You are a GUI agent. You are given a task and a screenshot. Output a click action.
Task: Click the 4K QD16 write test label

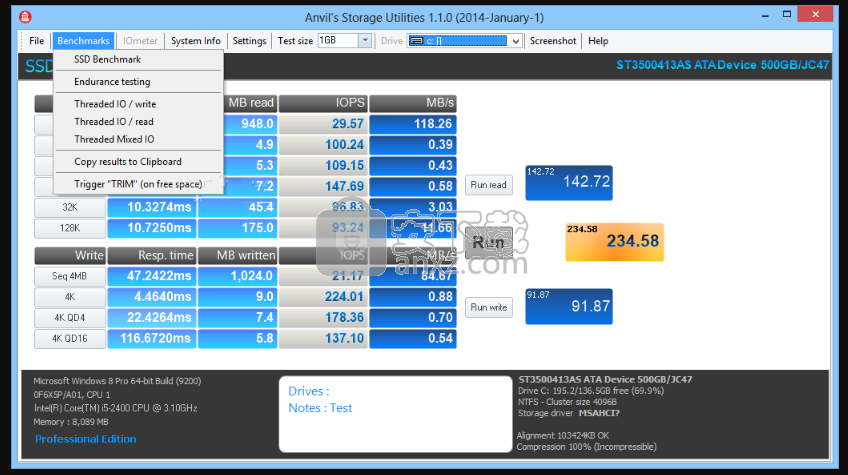click(x=70, y=339)
